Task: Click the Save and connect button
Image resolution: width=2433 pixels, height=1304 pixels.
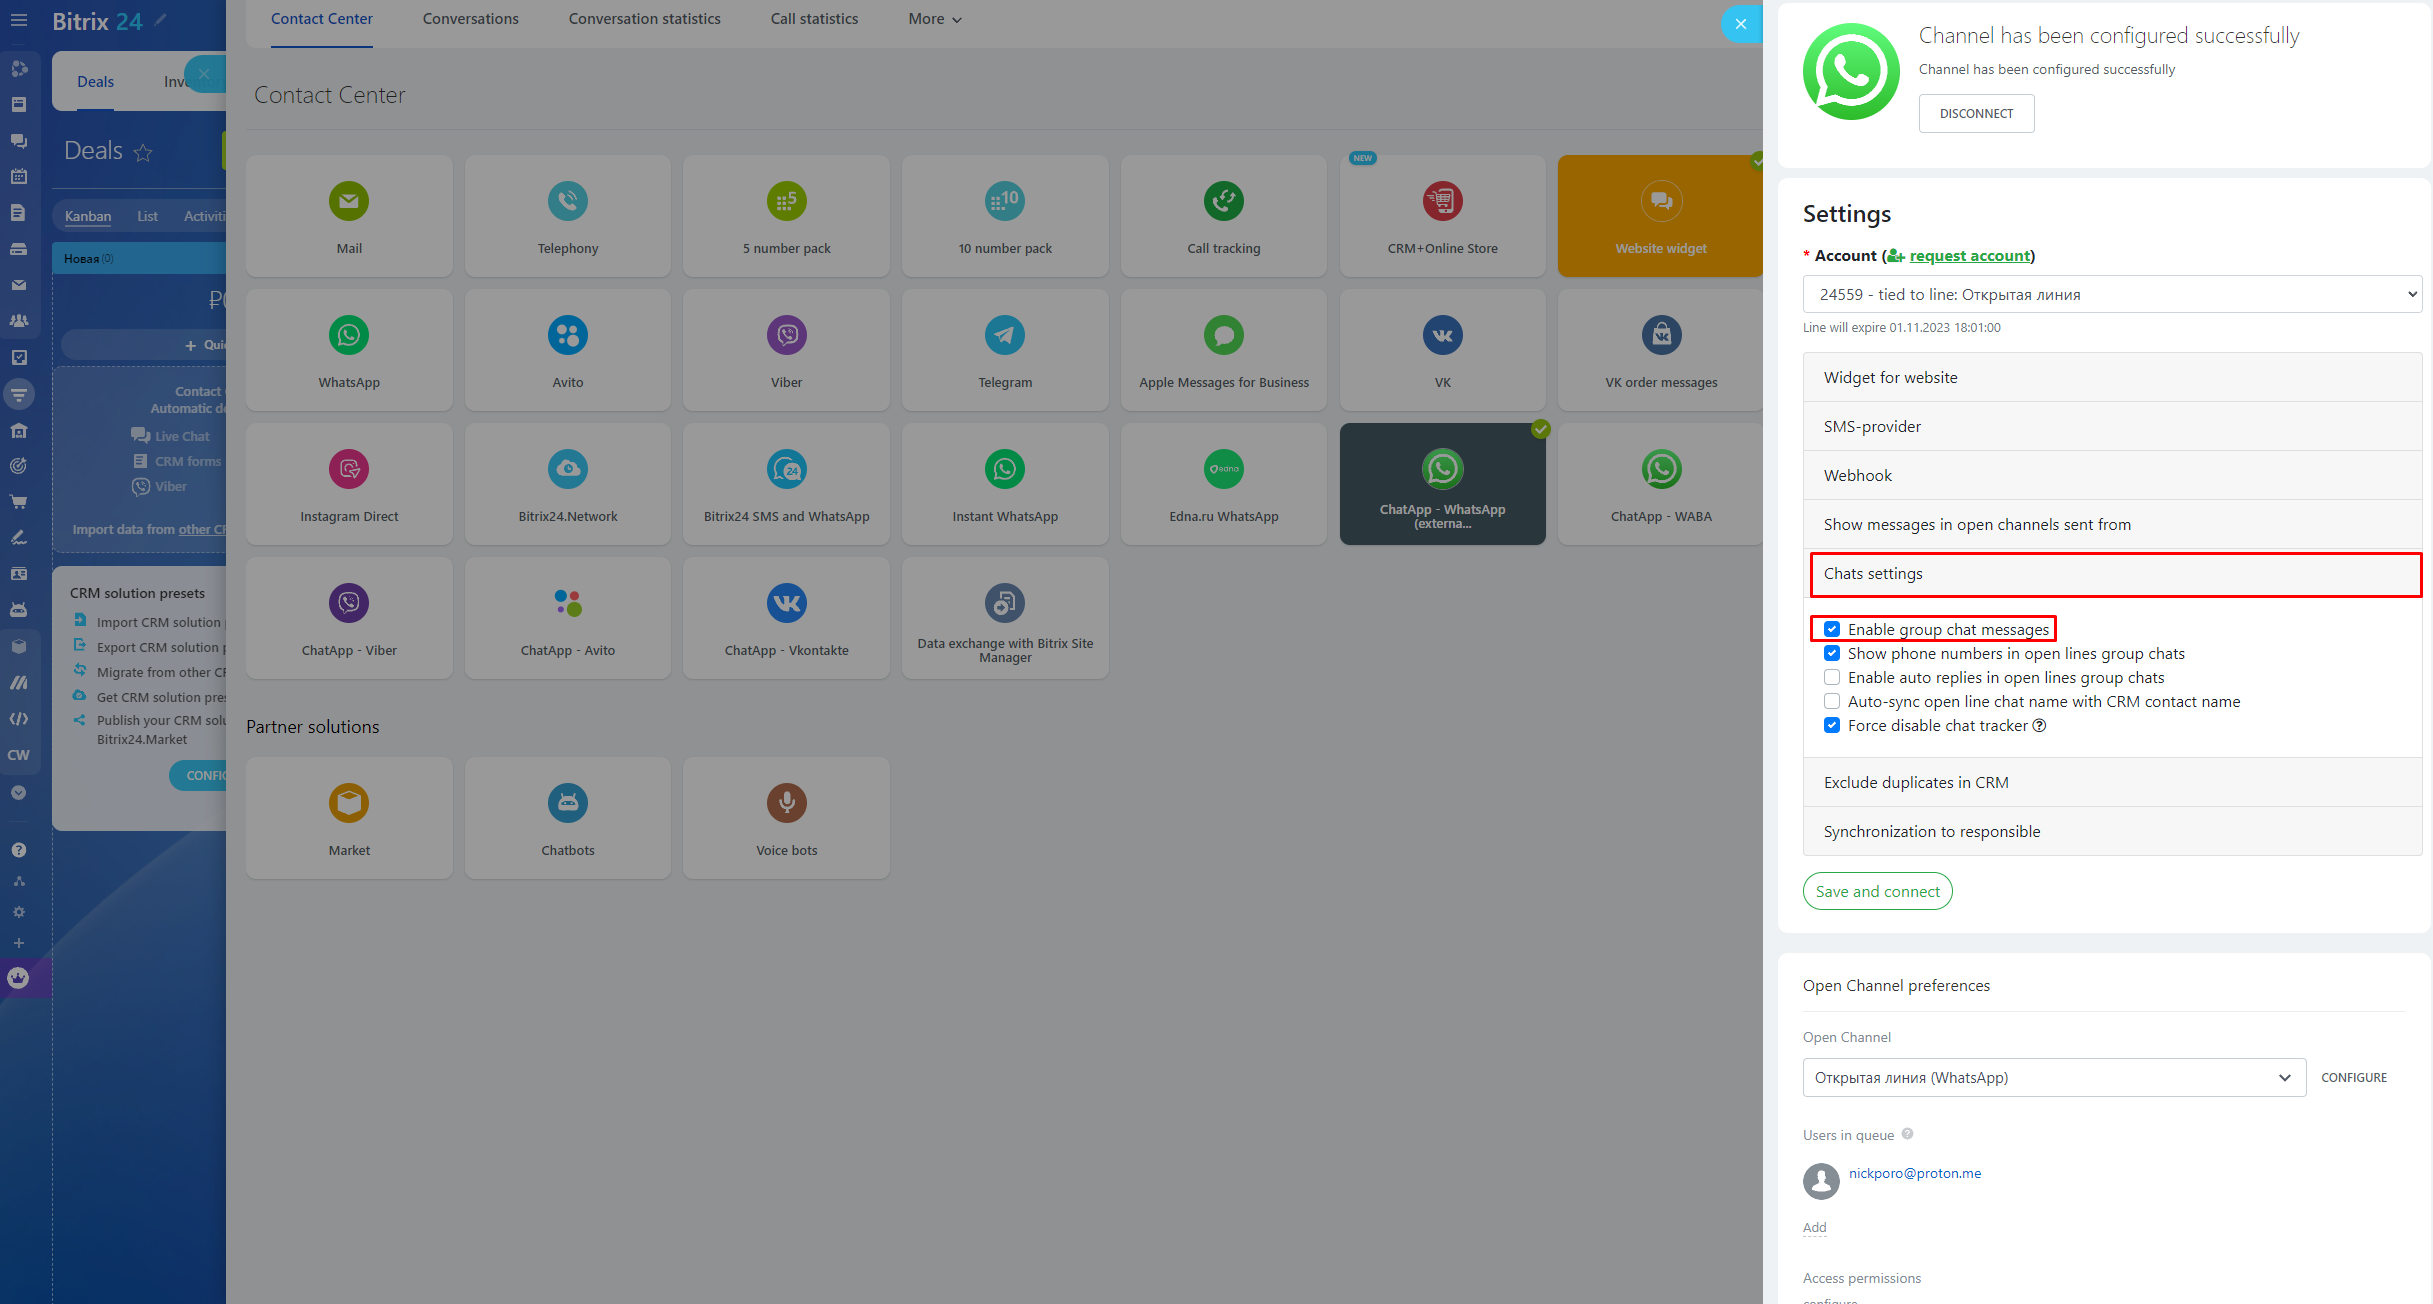Action: pos(1877,891)
